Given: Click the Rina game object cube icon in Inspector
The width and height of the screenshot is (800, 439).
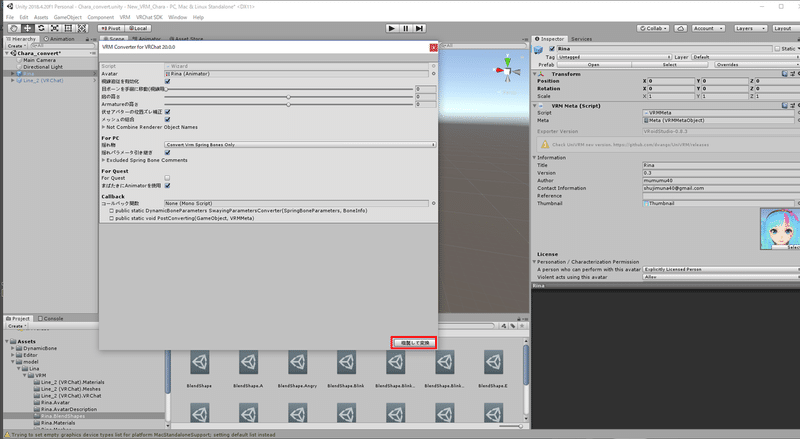Looking at the screenshot, I should (x=538, y=50).
